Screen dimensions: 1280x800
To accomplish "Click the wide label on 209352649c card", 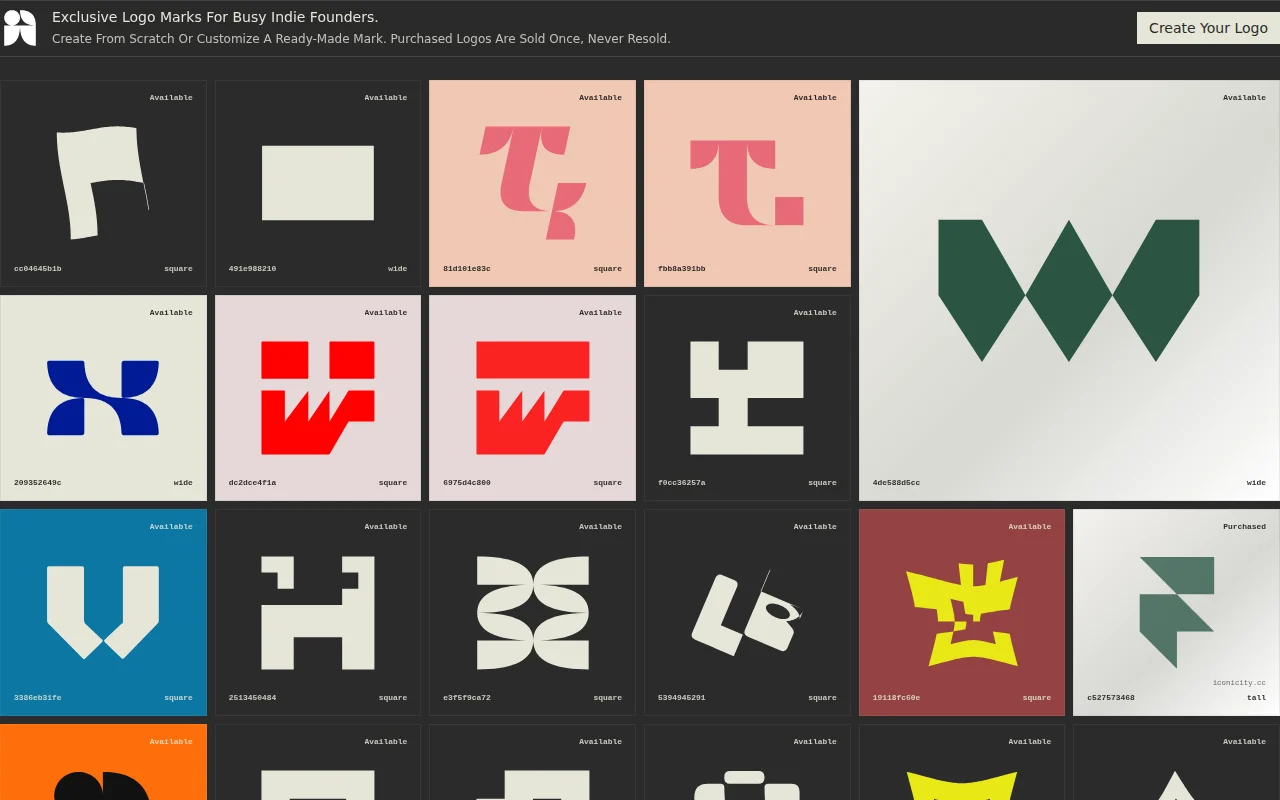I will (x=183, y=483).
